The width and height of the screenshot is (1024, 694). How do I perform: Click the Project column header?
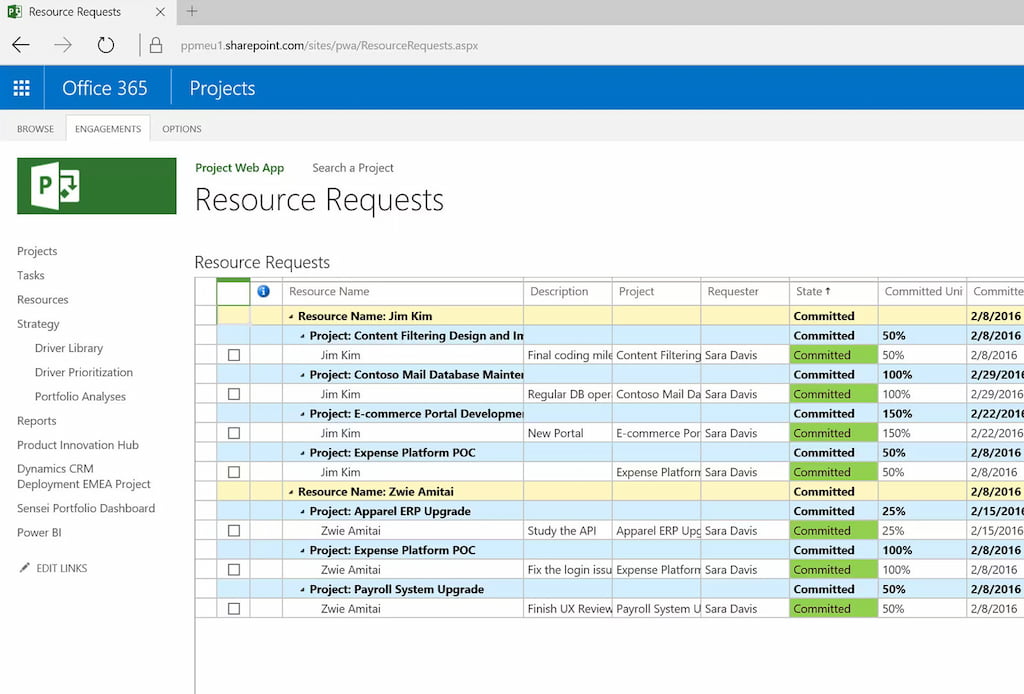click(656, 292)
